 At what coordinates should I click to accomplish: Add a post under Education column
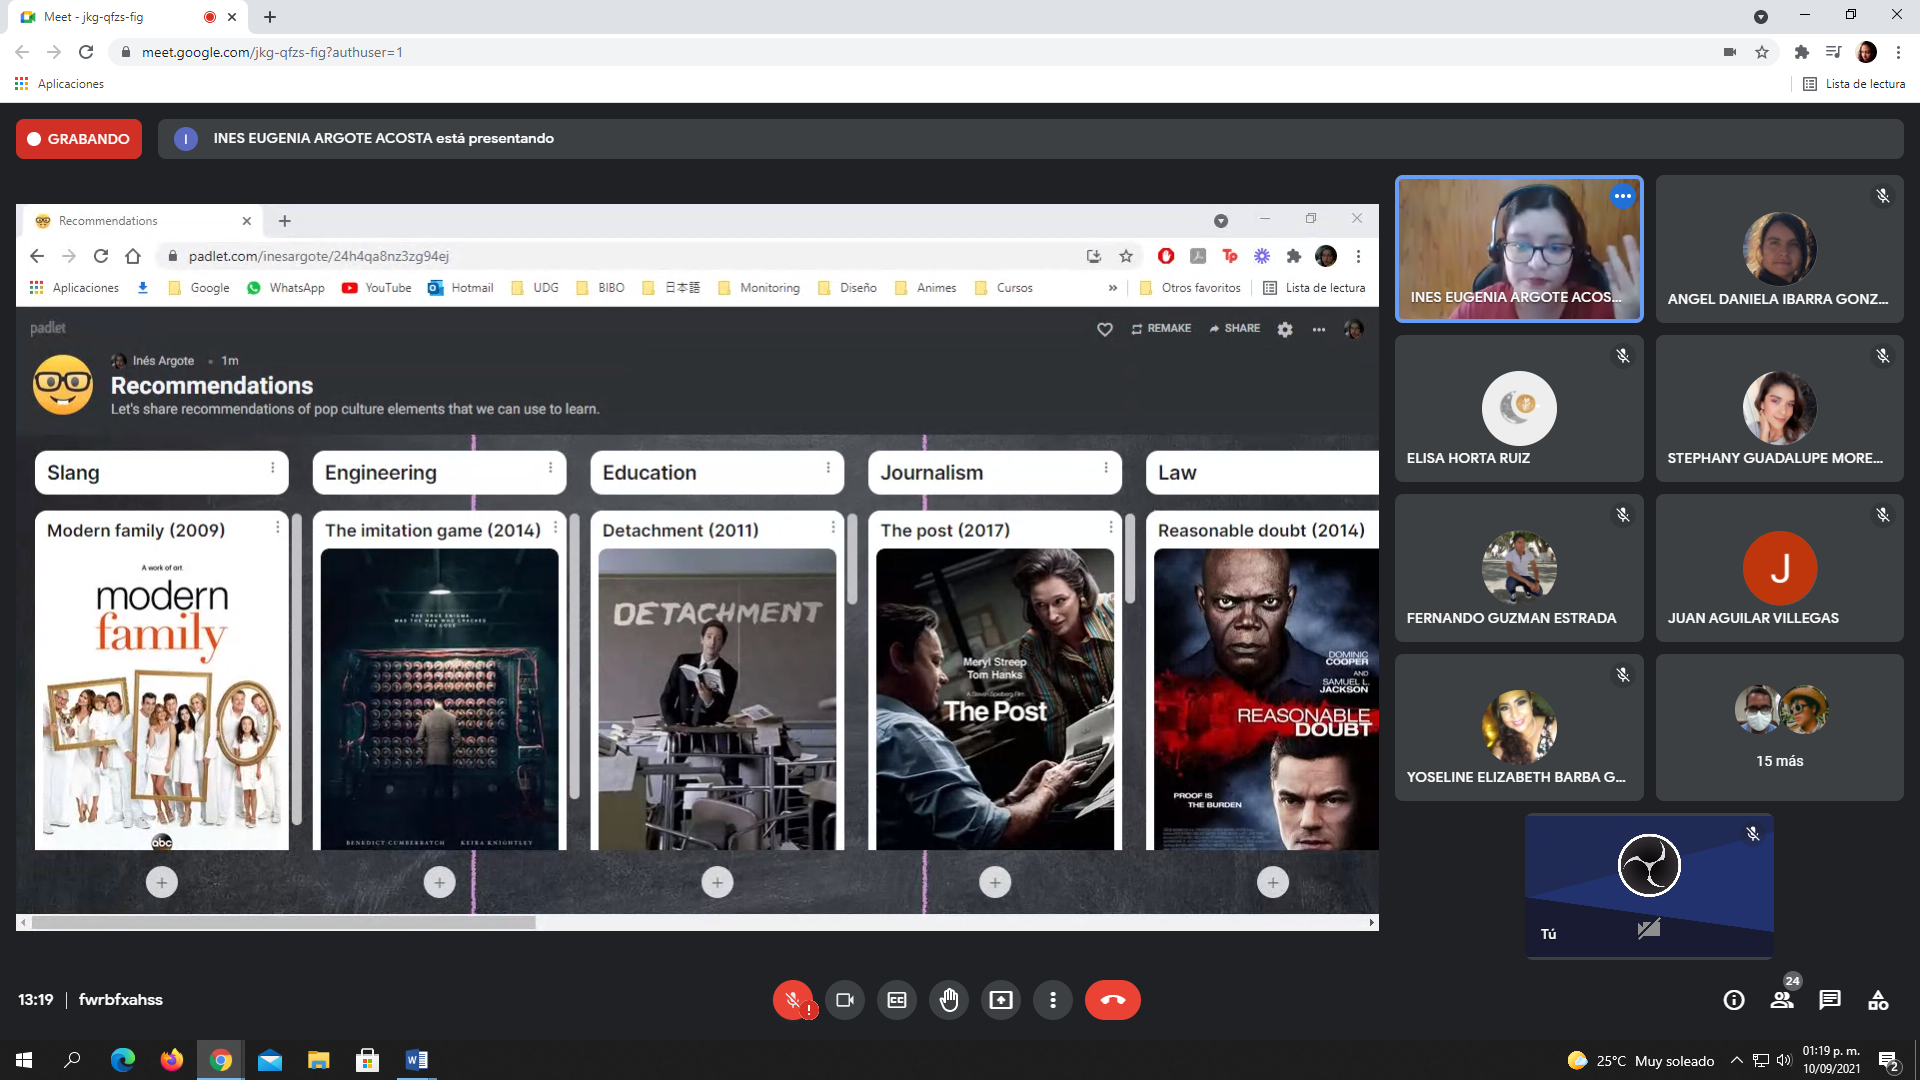click(717, 882)
